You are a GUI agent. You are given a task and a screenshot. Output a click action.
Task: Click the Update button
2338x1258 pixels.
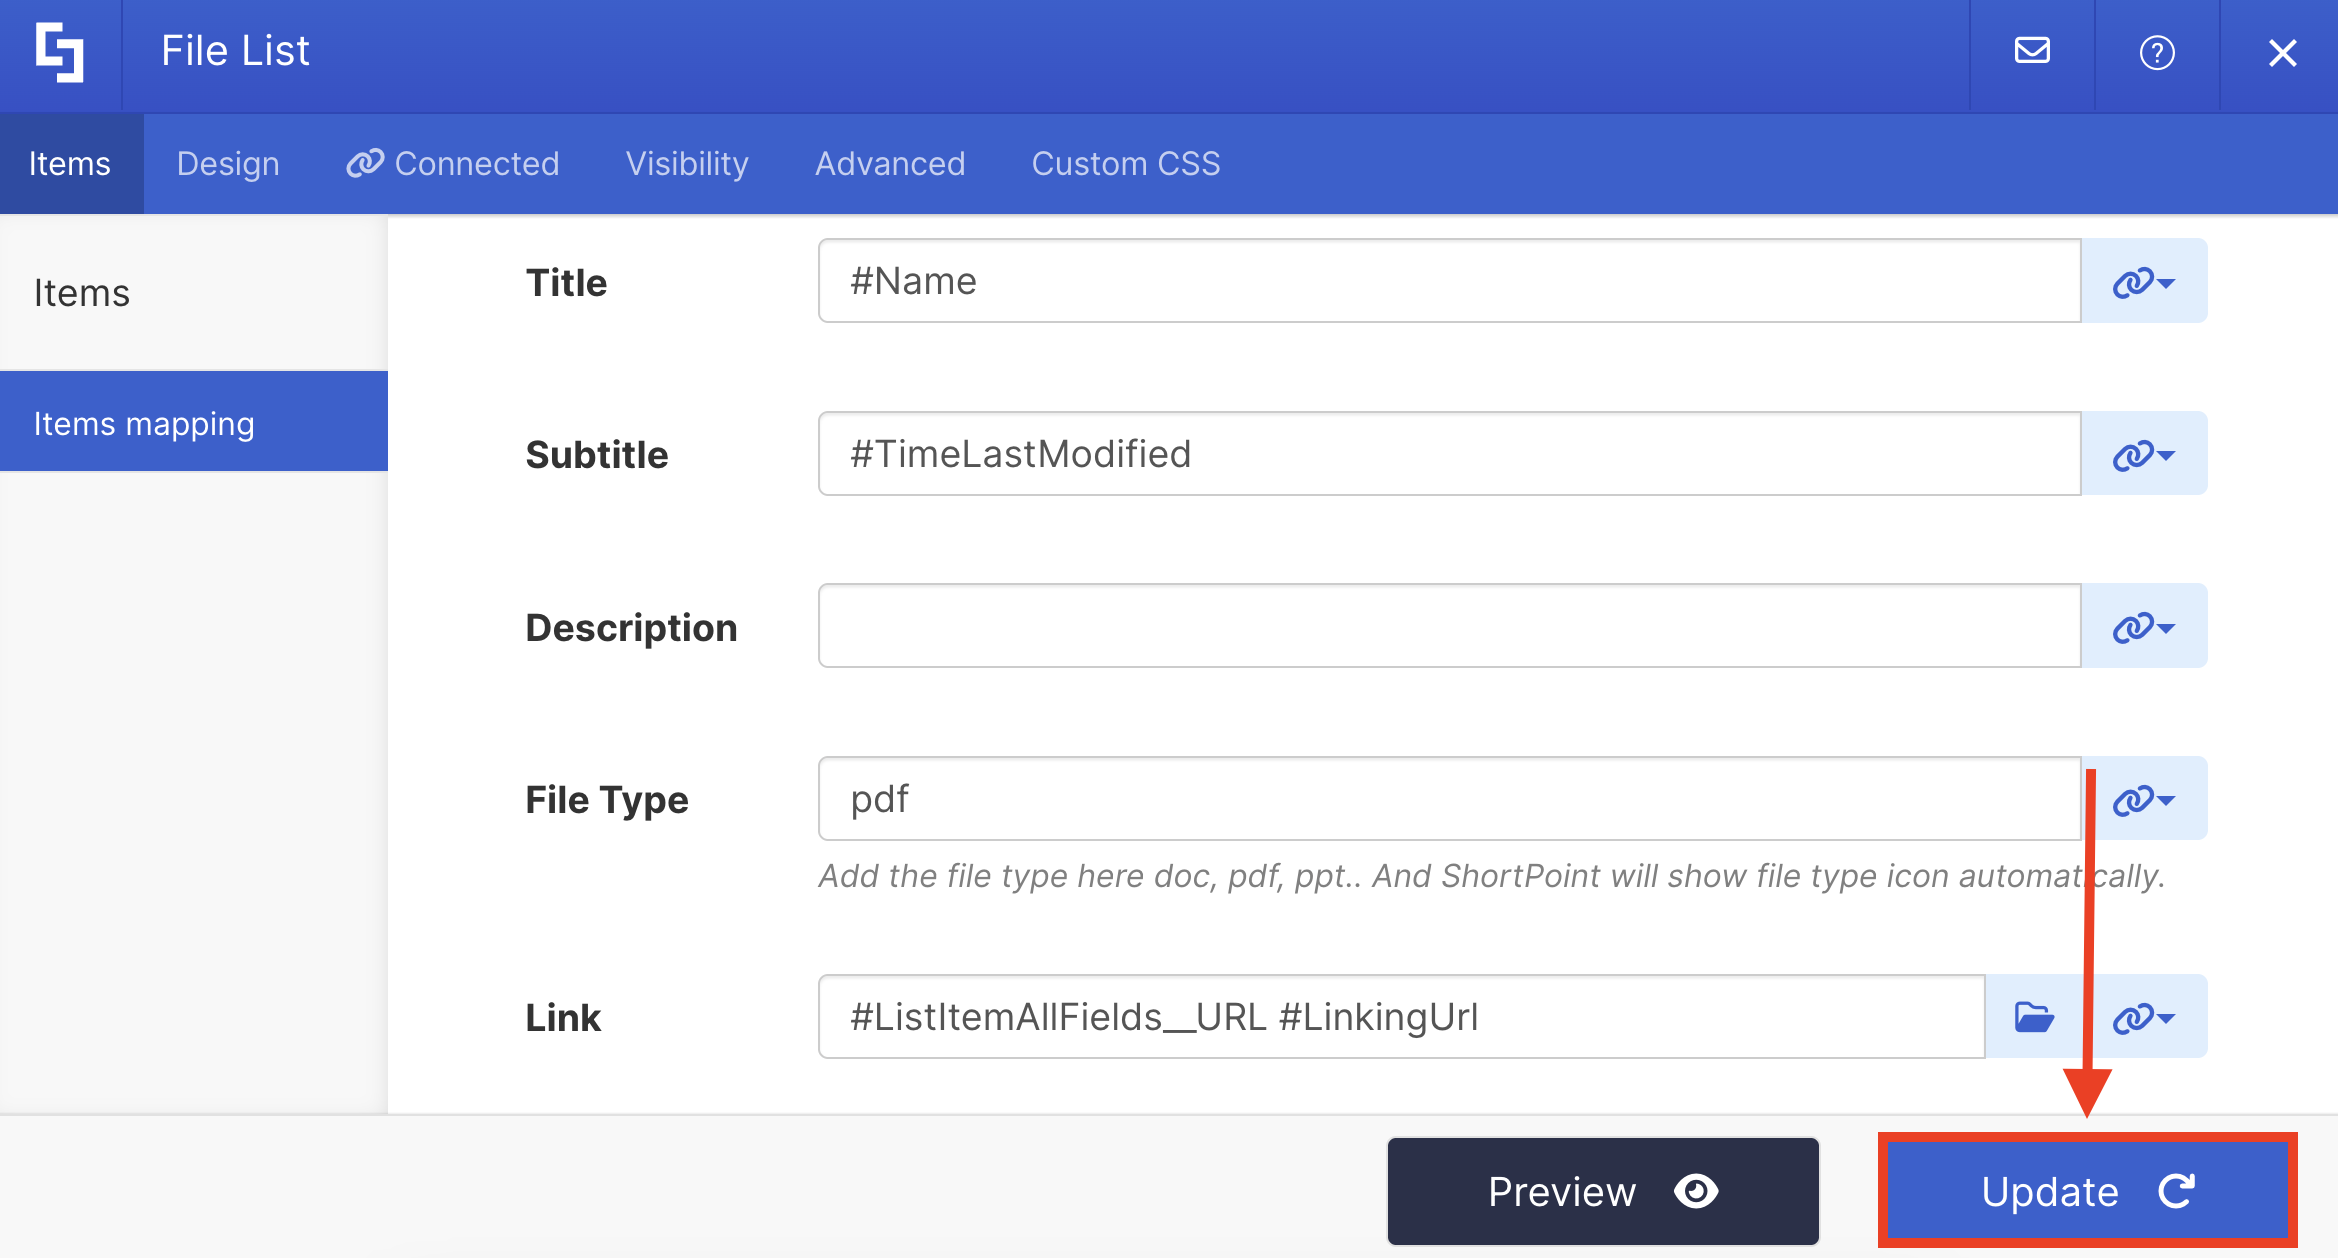coord(2087,1191)
